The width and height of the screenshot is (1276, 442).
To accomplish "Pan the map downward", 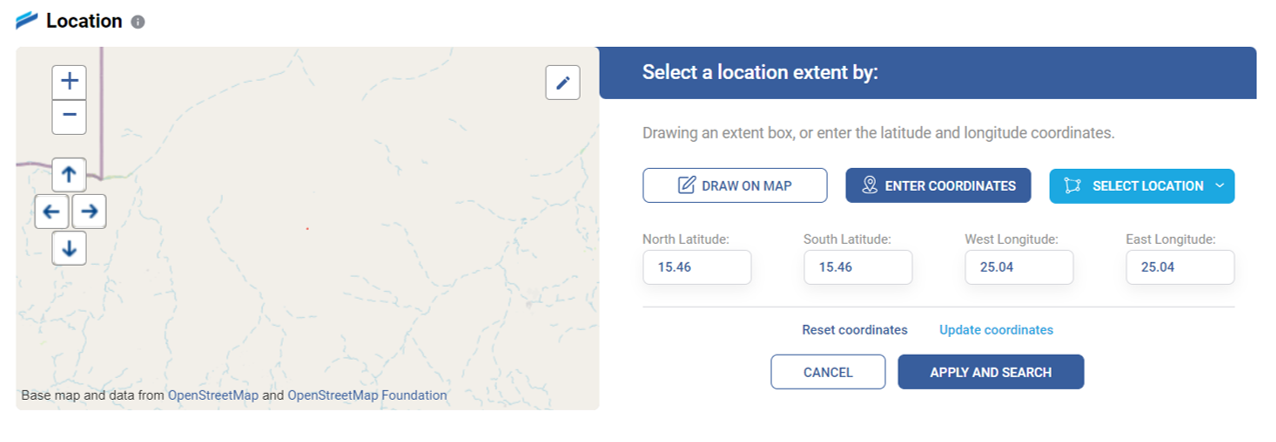I will pyautogui.click(x=69, y=248).
